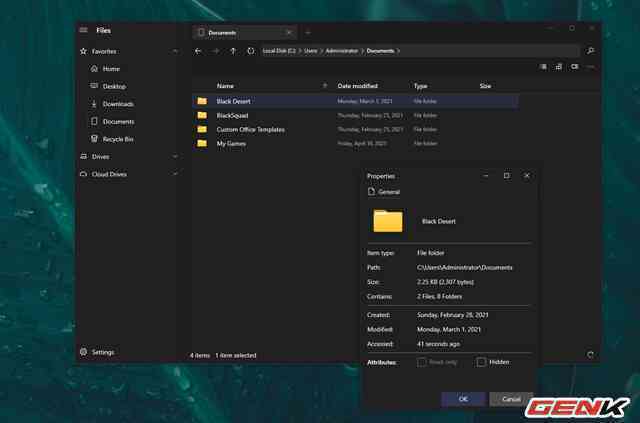Go forward with the right arrow

tap(216, 51)
